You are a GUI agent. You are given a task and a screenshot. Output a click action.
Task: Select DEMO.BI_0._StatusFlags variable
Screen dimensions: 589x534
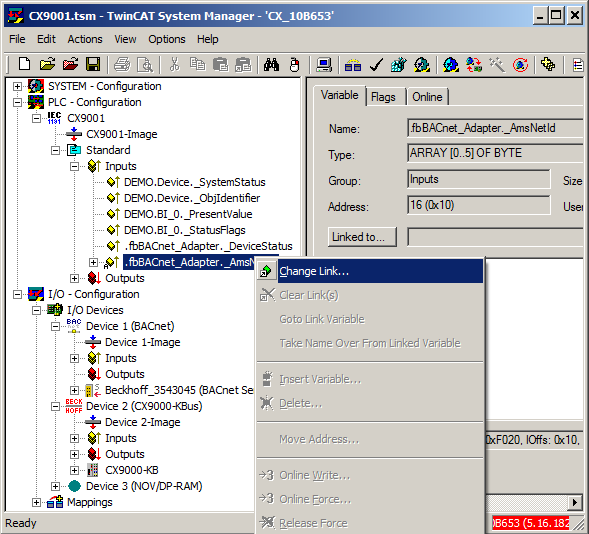click(184, 230)
